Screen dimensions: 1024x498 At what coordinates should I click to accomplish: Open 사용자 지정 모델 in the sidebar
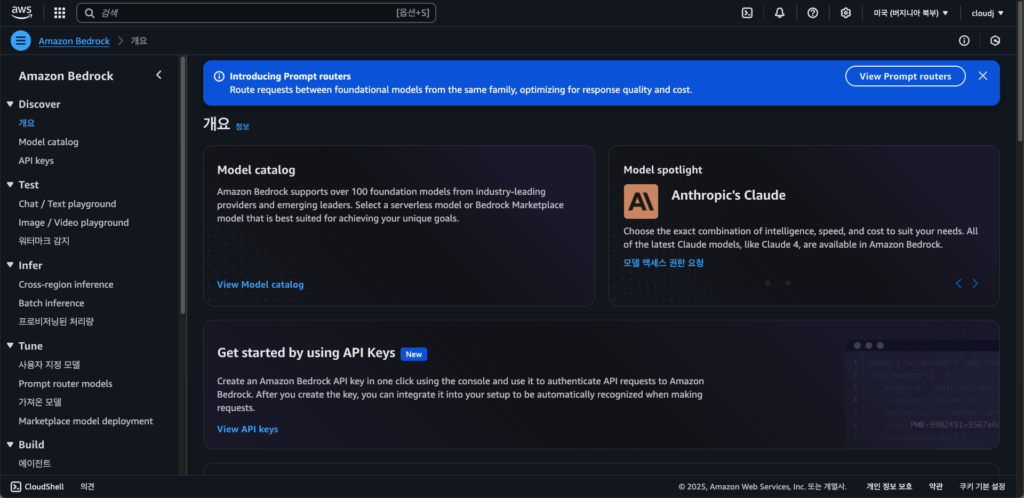click(50, 365)
